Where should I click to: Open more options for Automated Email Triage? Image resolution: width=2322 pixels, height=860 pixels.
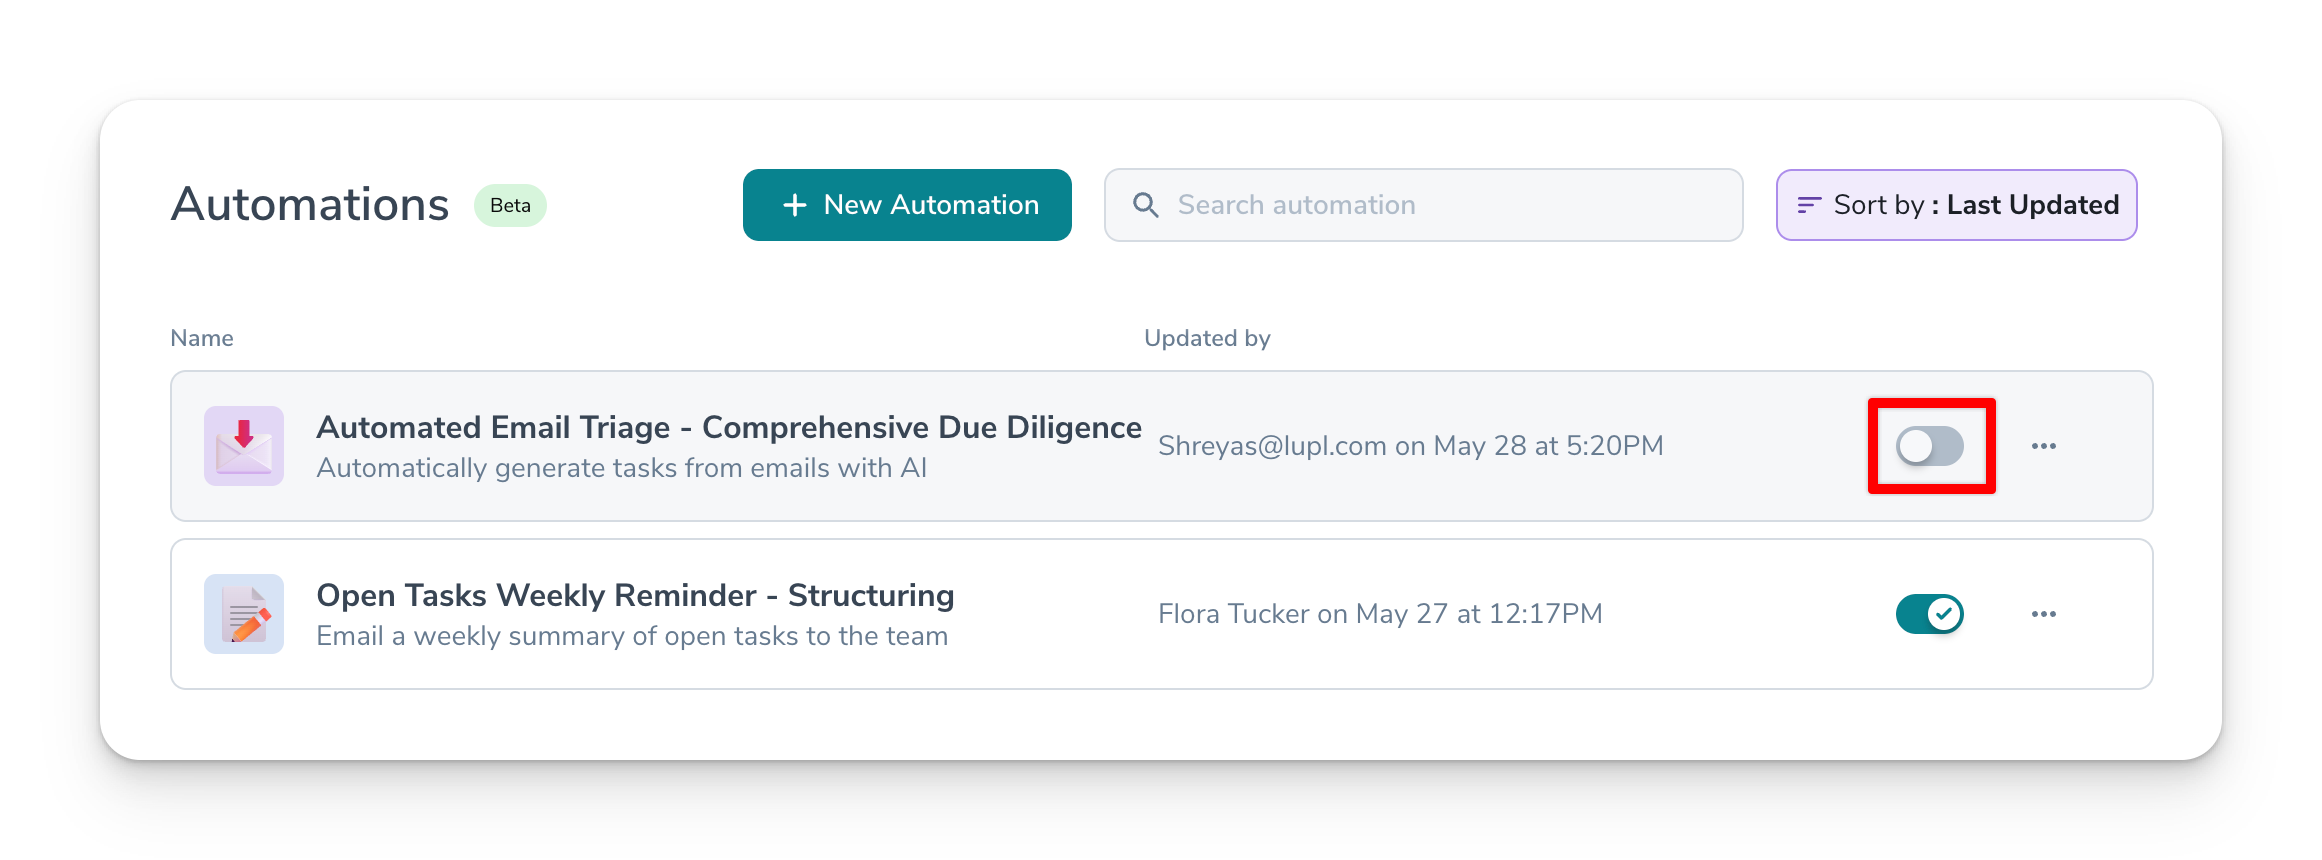tap(2044, 446)
